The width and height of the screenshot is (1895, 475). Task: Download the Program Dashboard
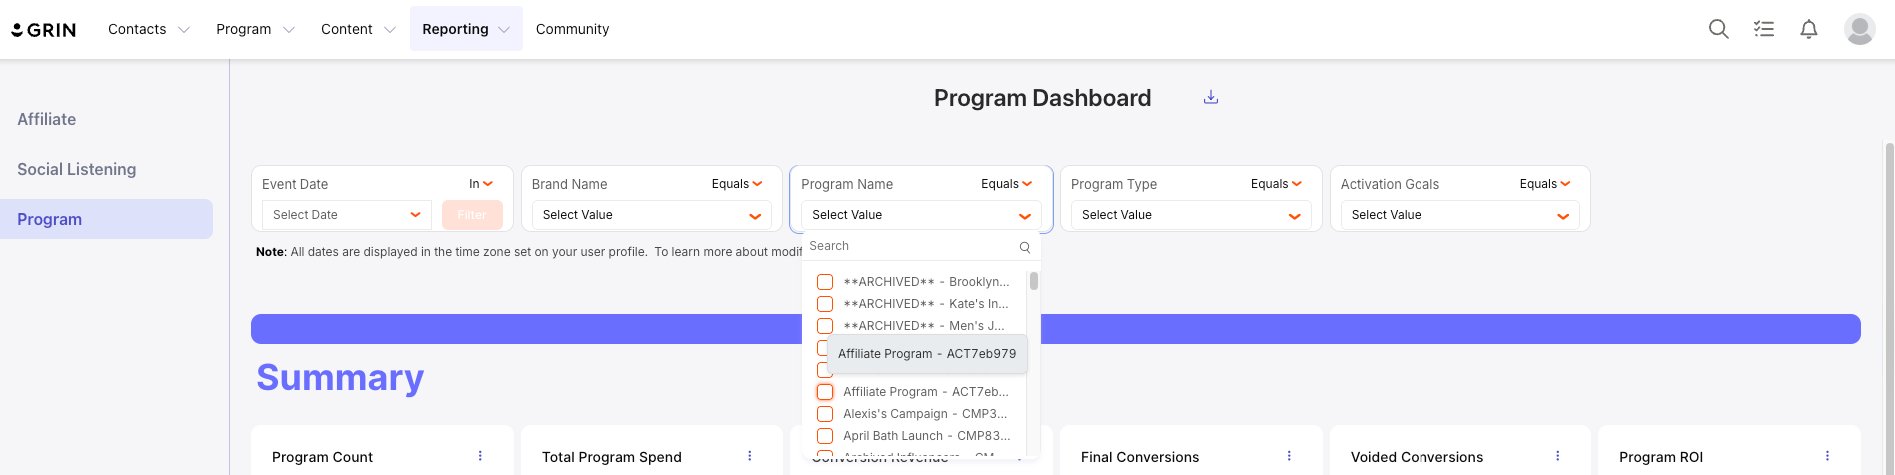pyautogui.click(x=1211, y=97)
